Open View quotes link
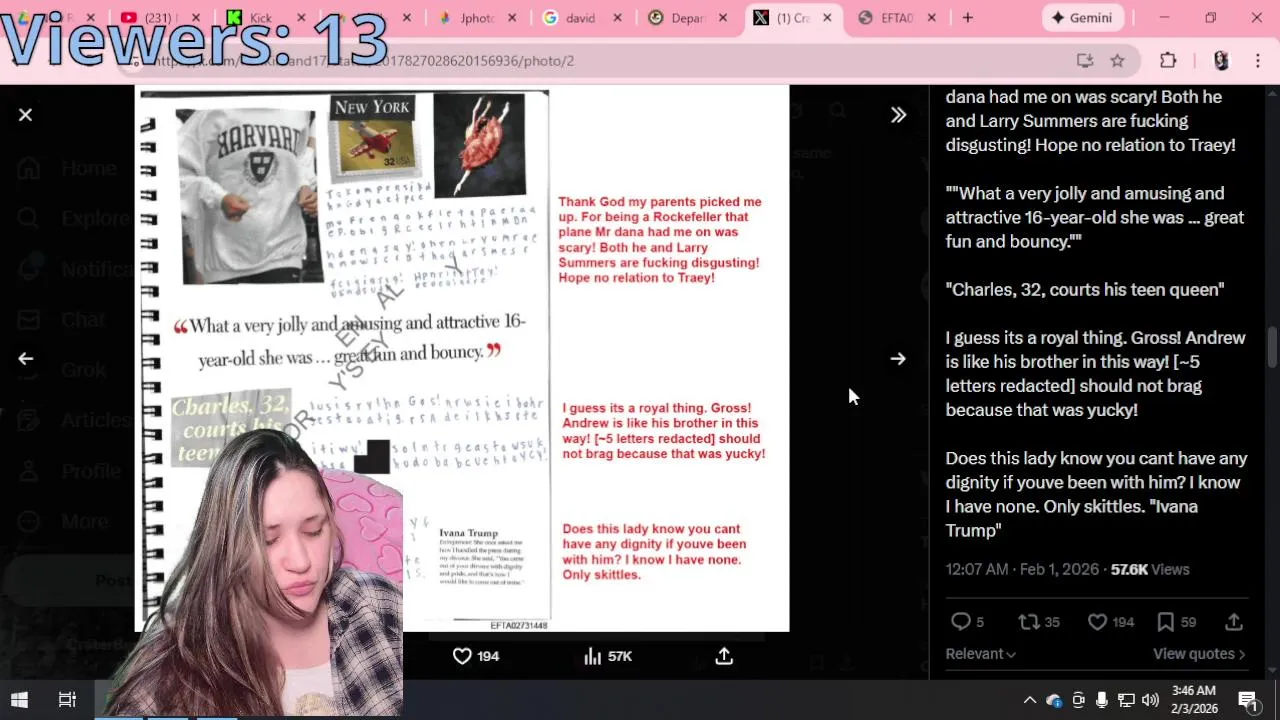 pos(1199,654)
